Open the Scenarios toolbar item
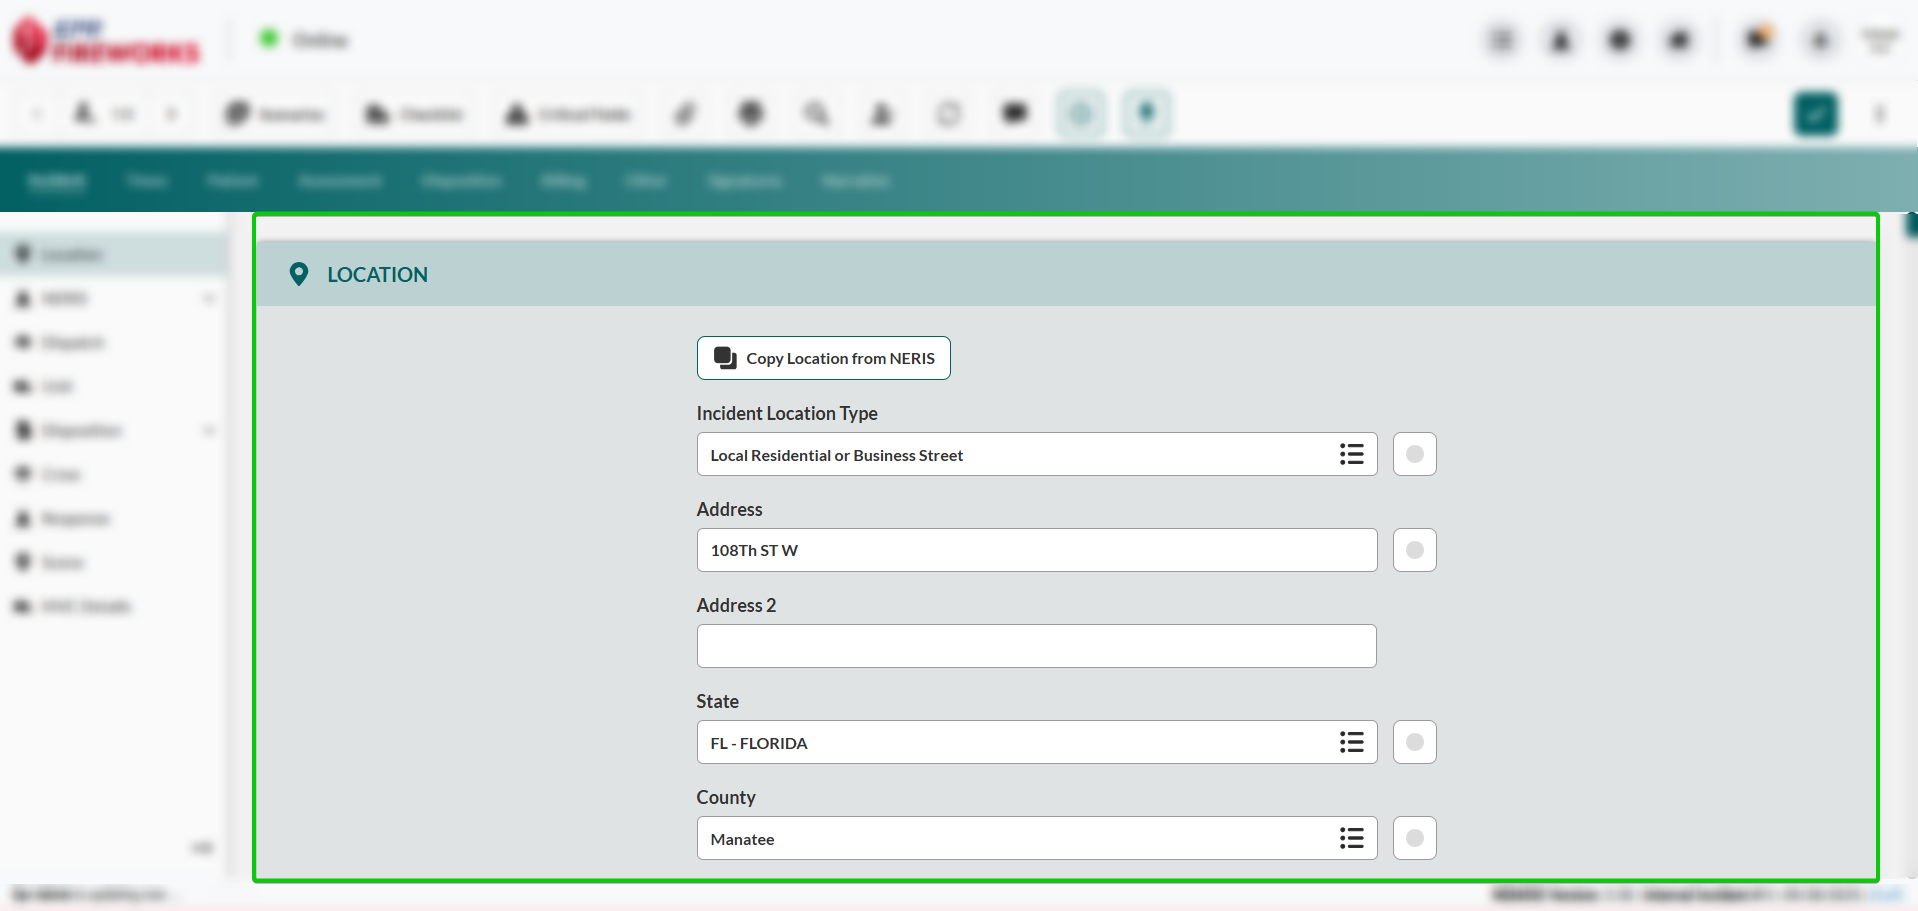Viewport: 1918px width, 911px height. pyautogui.click(x=275, y=114)
